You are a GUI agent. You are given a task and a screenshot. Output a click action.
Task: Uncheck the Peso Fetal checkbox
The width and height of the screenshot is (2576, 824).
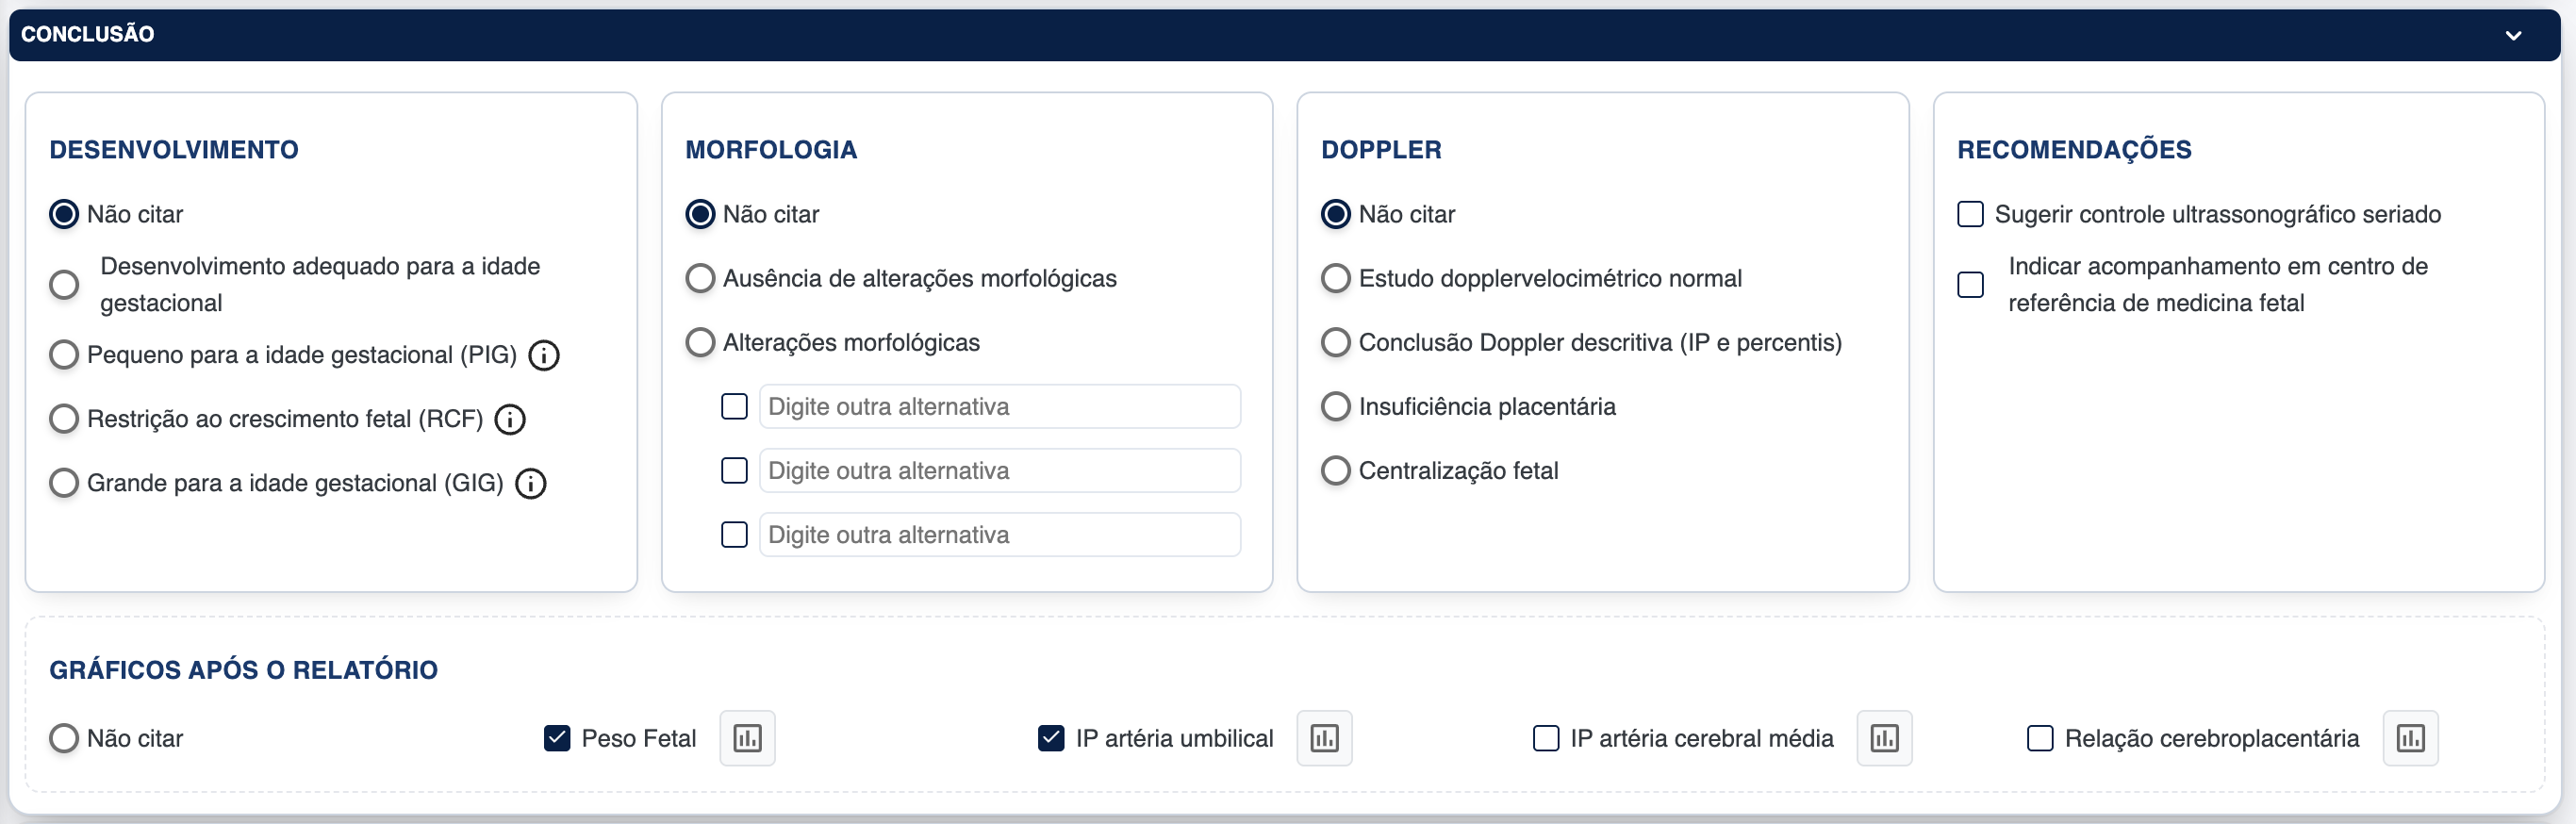pyautogui.click(x=557, y=738)
